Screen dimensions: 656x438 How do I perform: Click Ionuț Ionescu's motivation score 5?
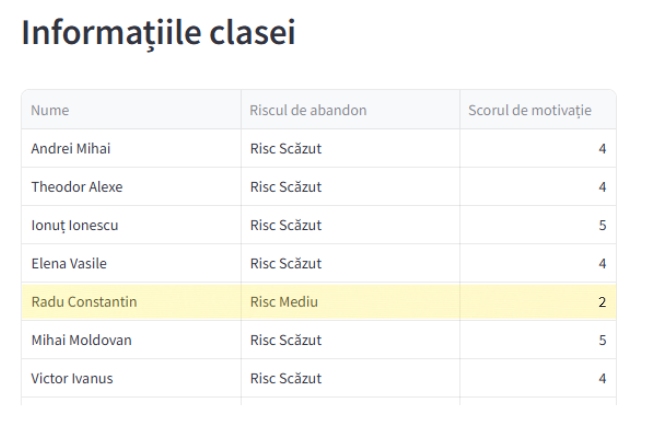click(602, 225)
